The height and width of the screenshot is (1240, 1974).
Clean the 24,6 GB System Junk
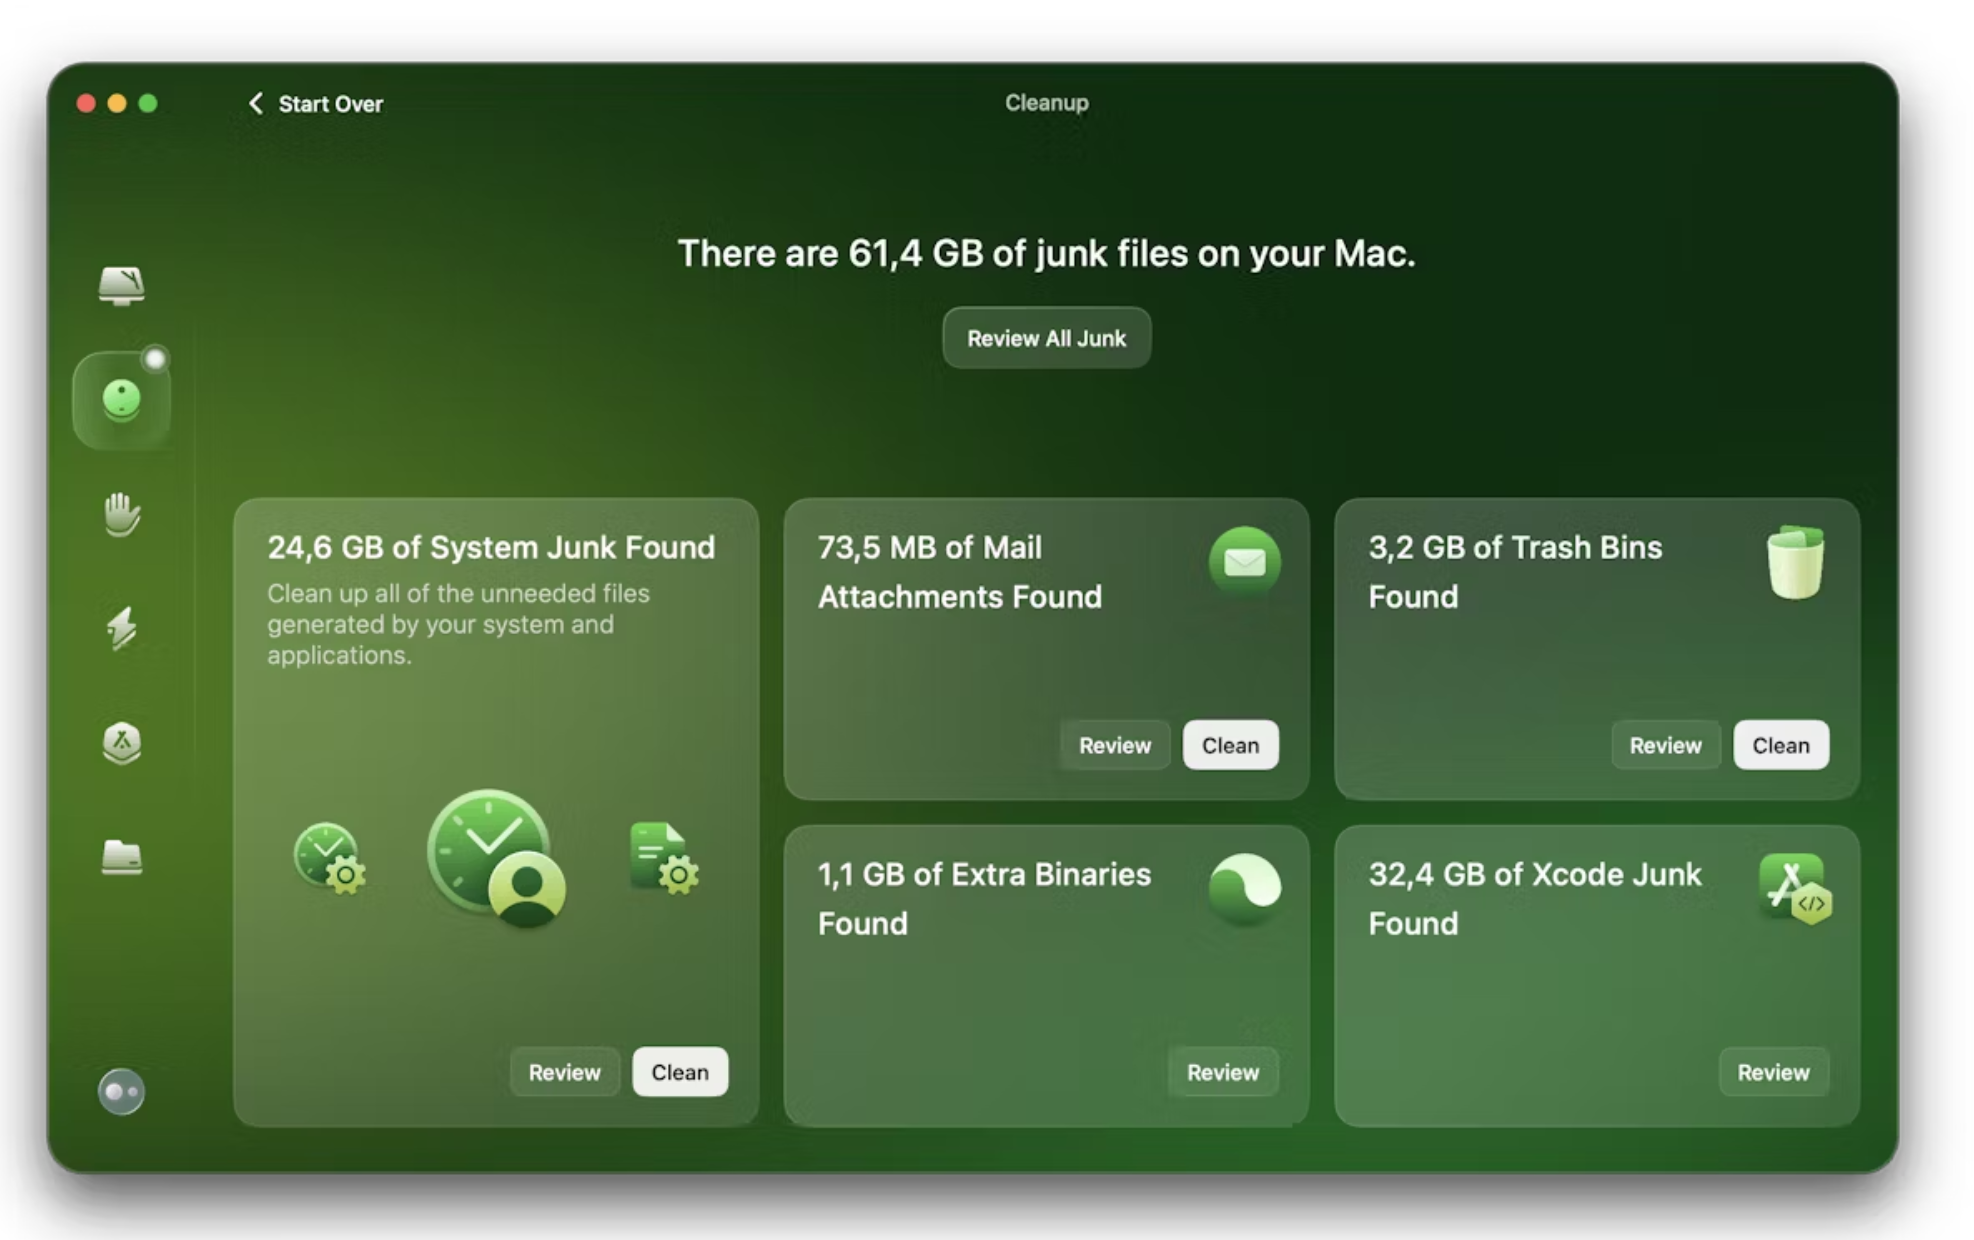click(680, 1072)
